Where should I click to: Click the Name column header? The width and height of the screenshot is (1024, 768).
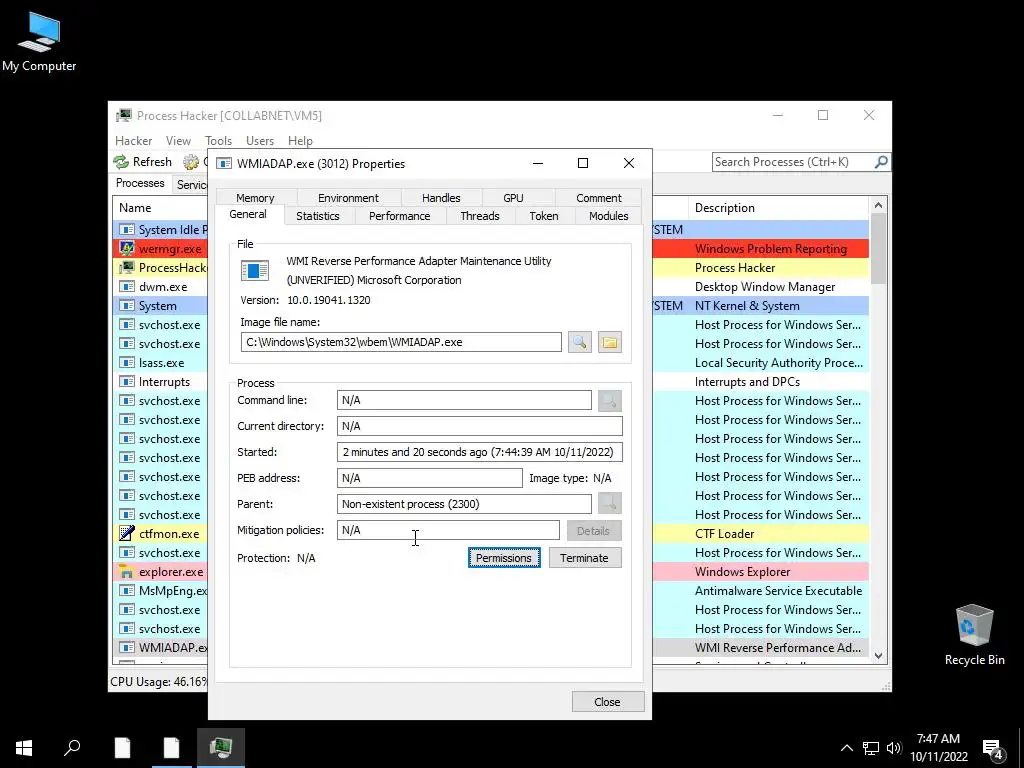click(x=160, y=208)
